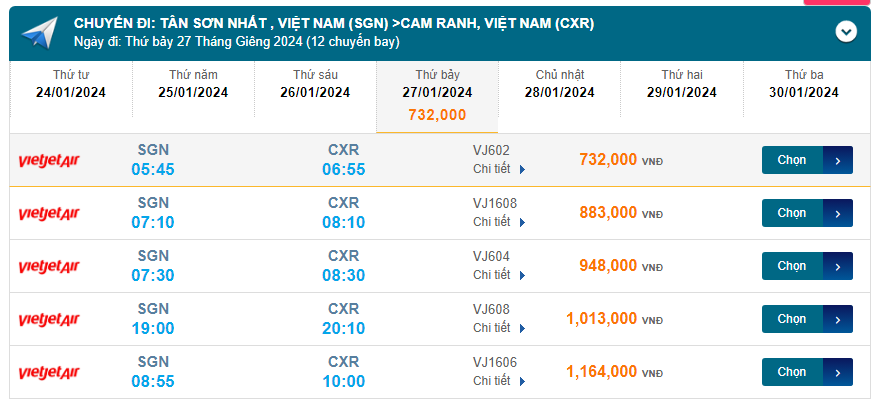Click VietJet Air logo for flight VJ1606
Viewport: 873px width, 412px height.
click(49, 372)
